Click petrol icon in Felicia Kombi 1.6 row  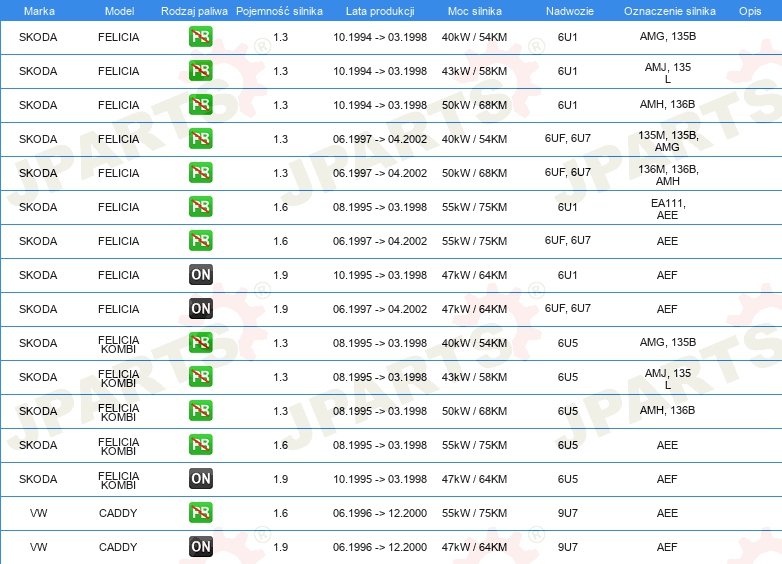pyautogui.click(x=200, y=444)
